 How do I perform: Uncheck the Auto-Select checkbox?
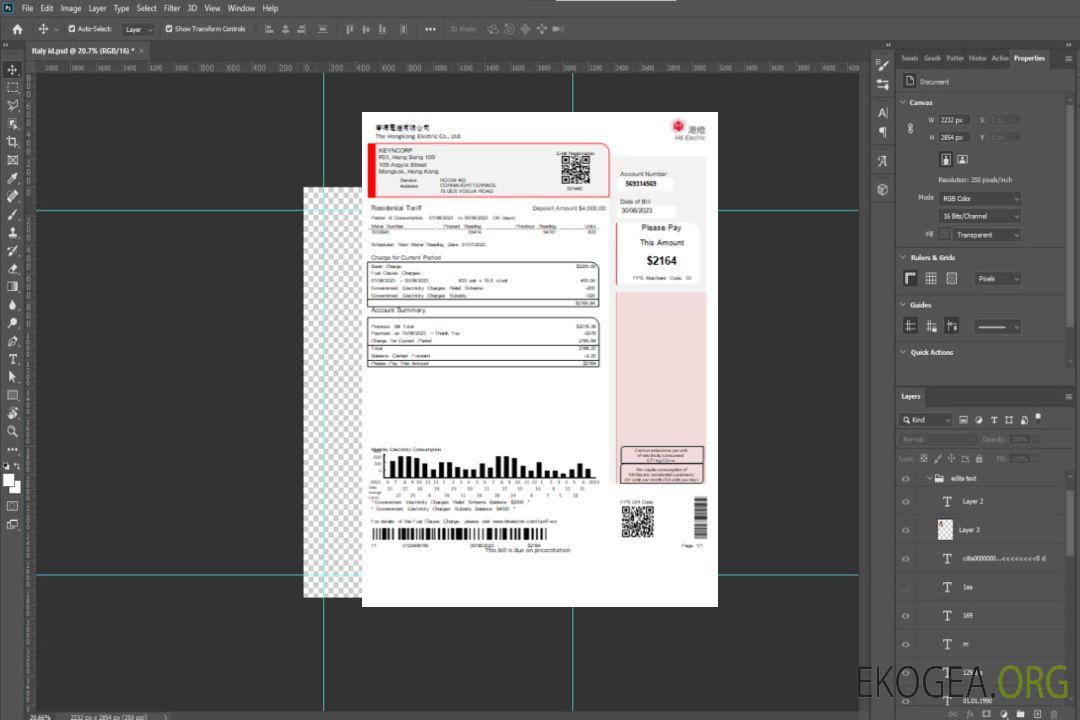pos(71,29)
